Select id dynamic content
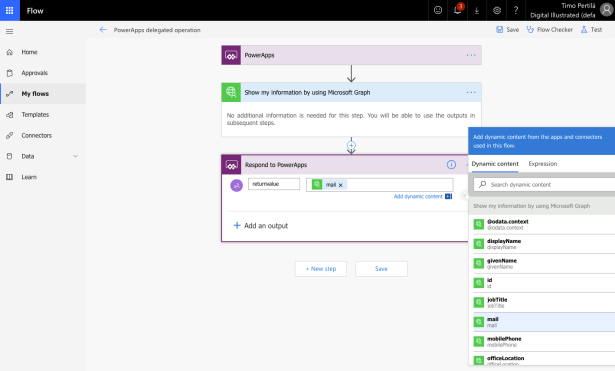The height and width of the screenshot is (371, 615). click(x=544, y=283)
